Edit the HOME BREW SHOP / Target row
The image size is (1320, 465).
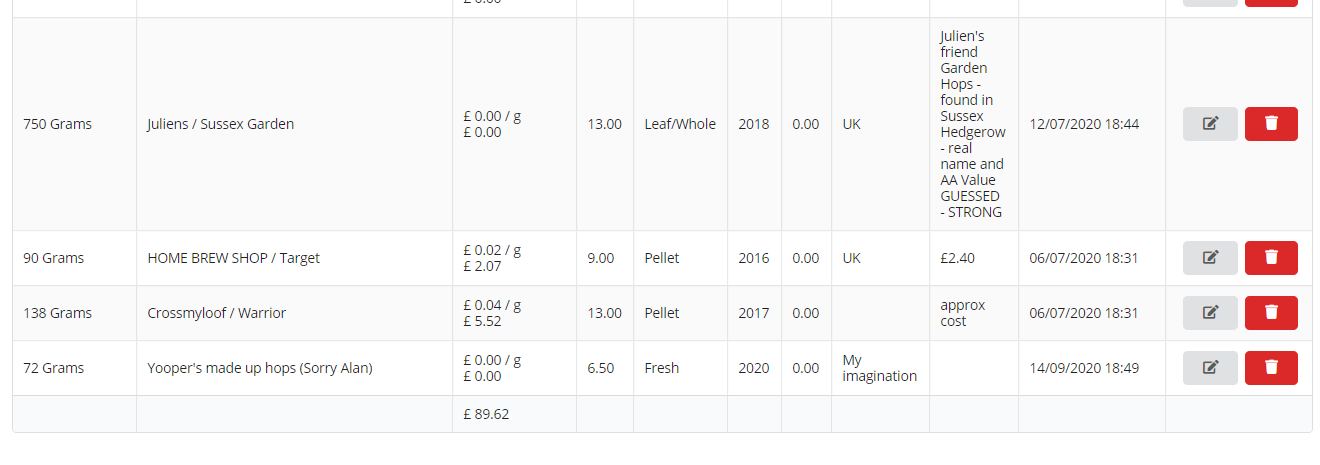1210,258
